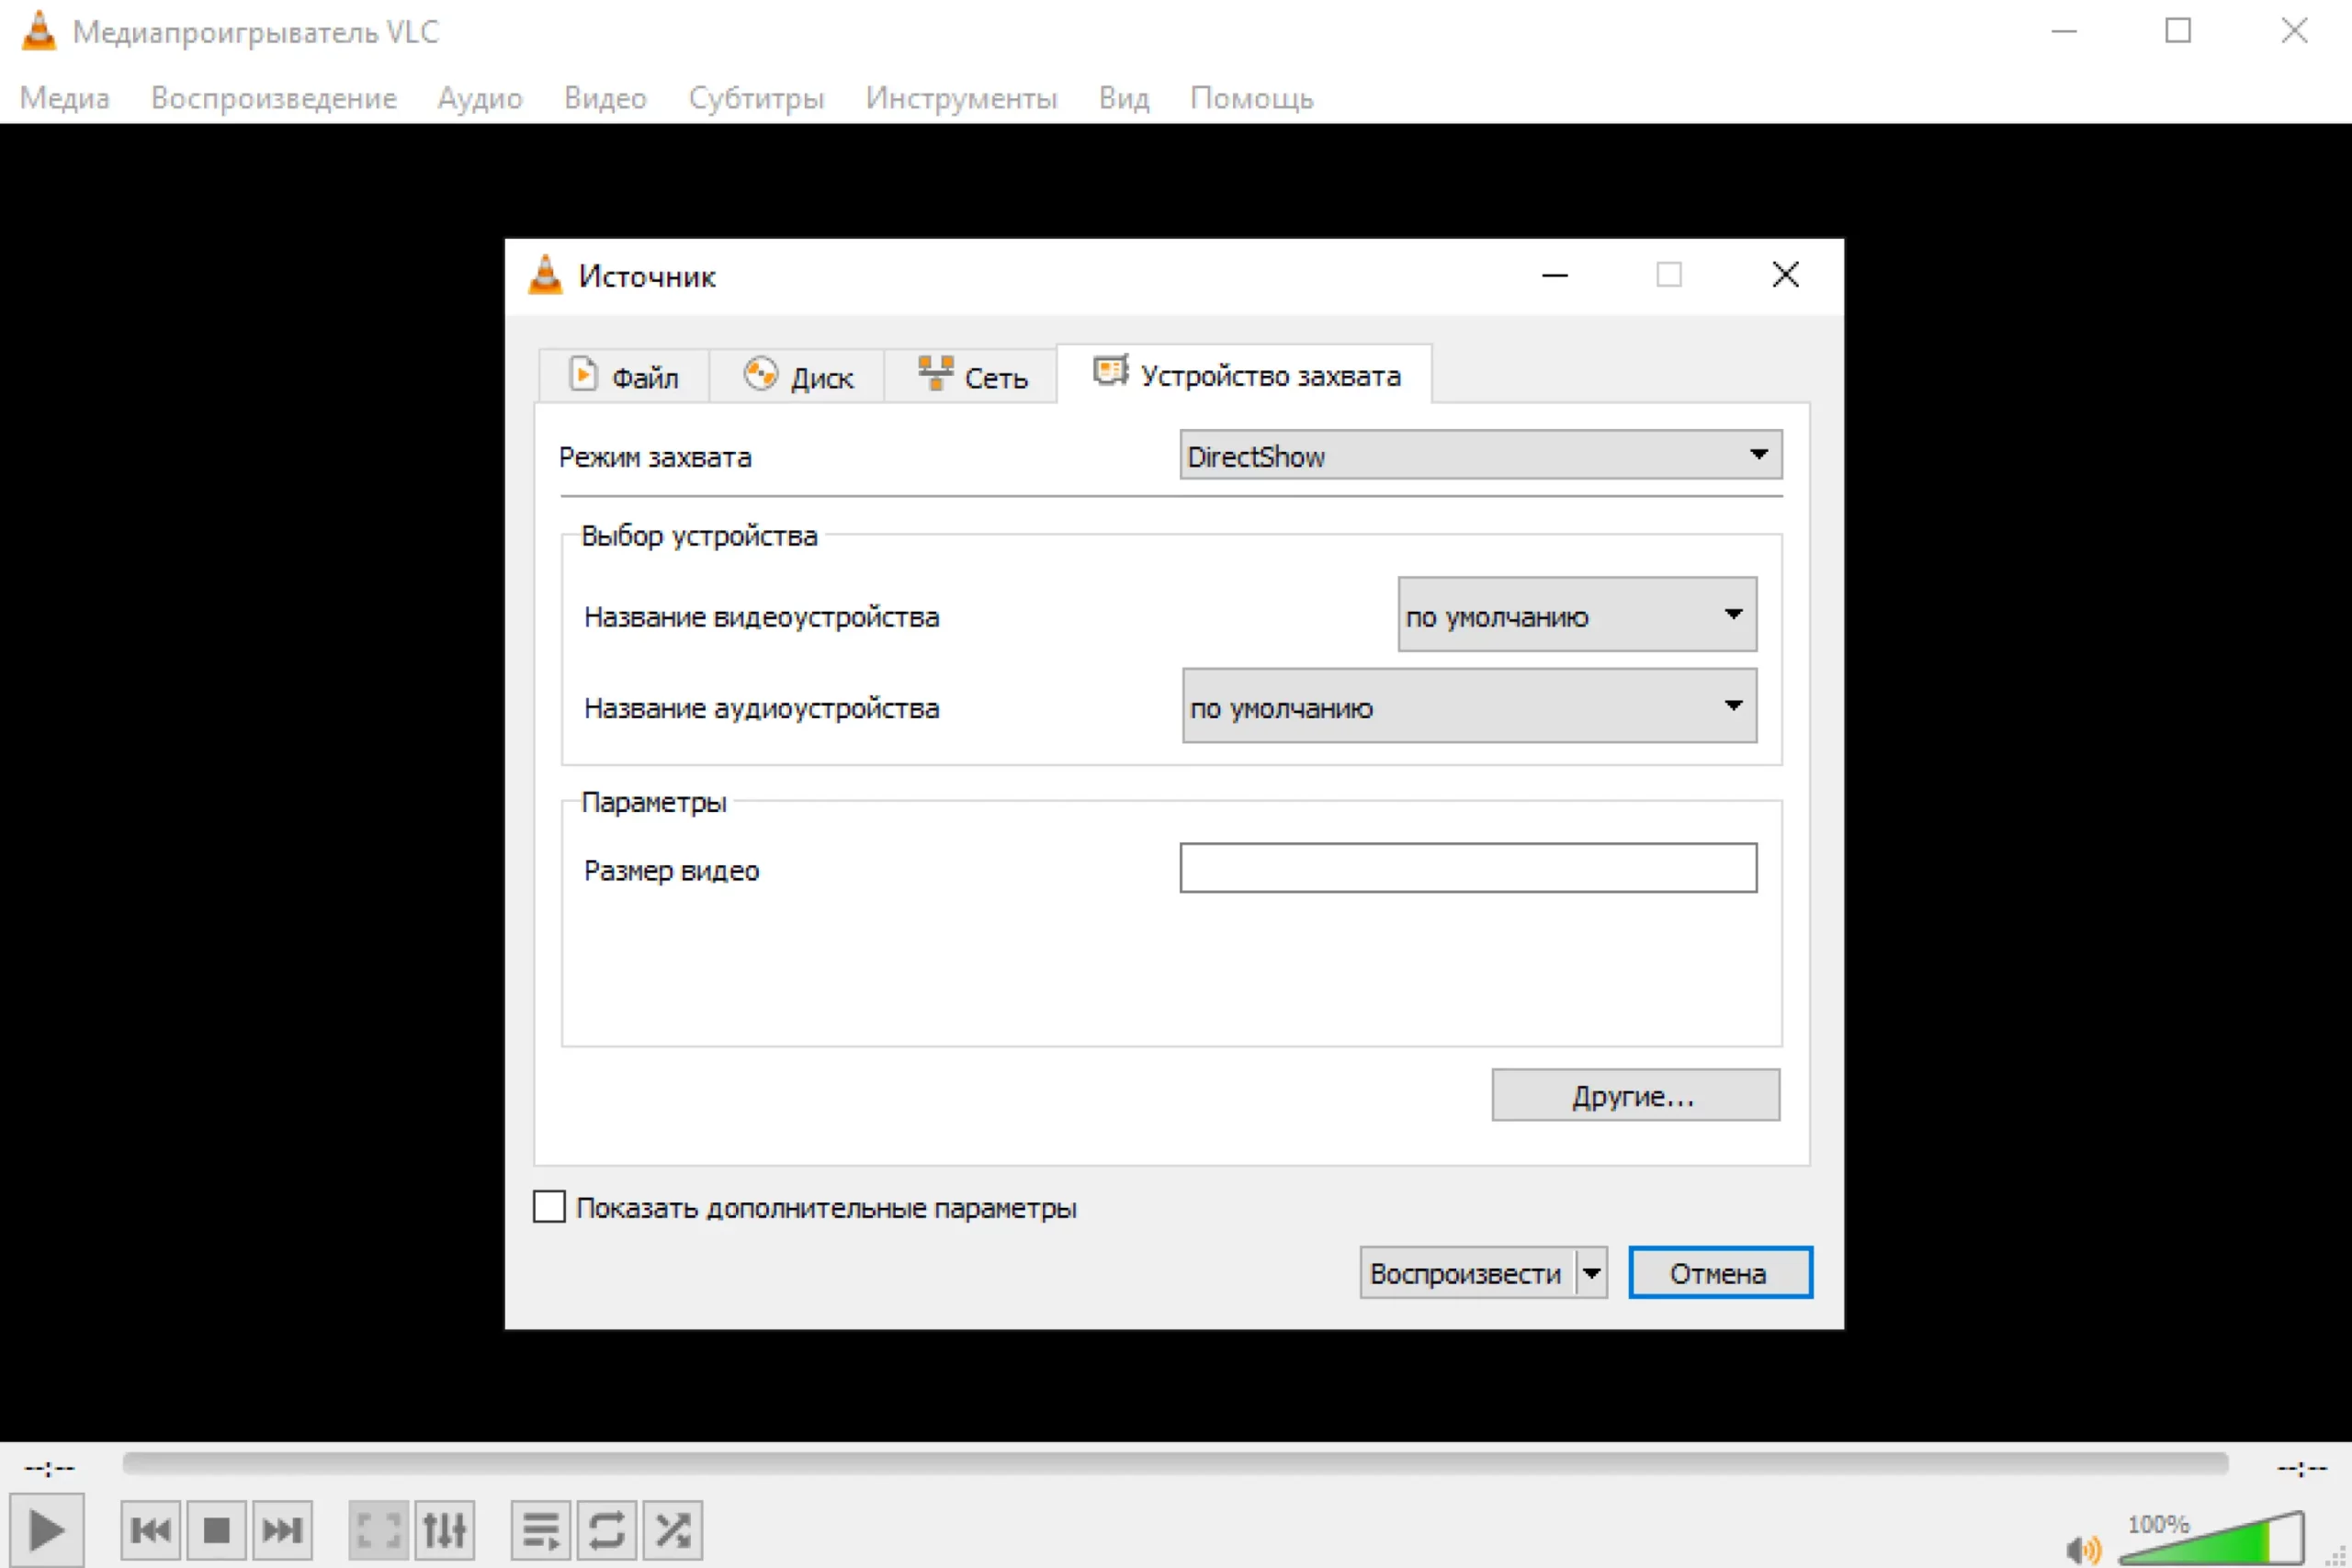Viewport: 2352px width, 1568px height.
Task: Click the previous track icon
Action: [x=151, y=1530]
